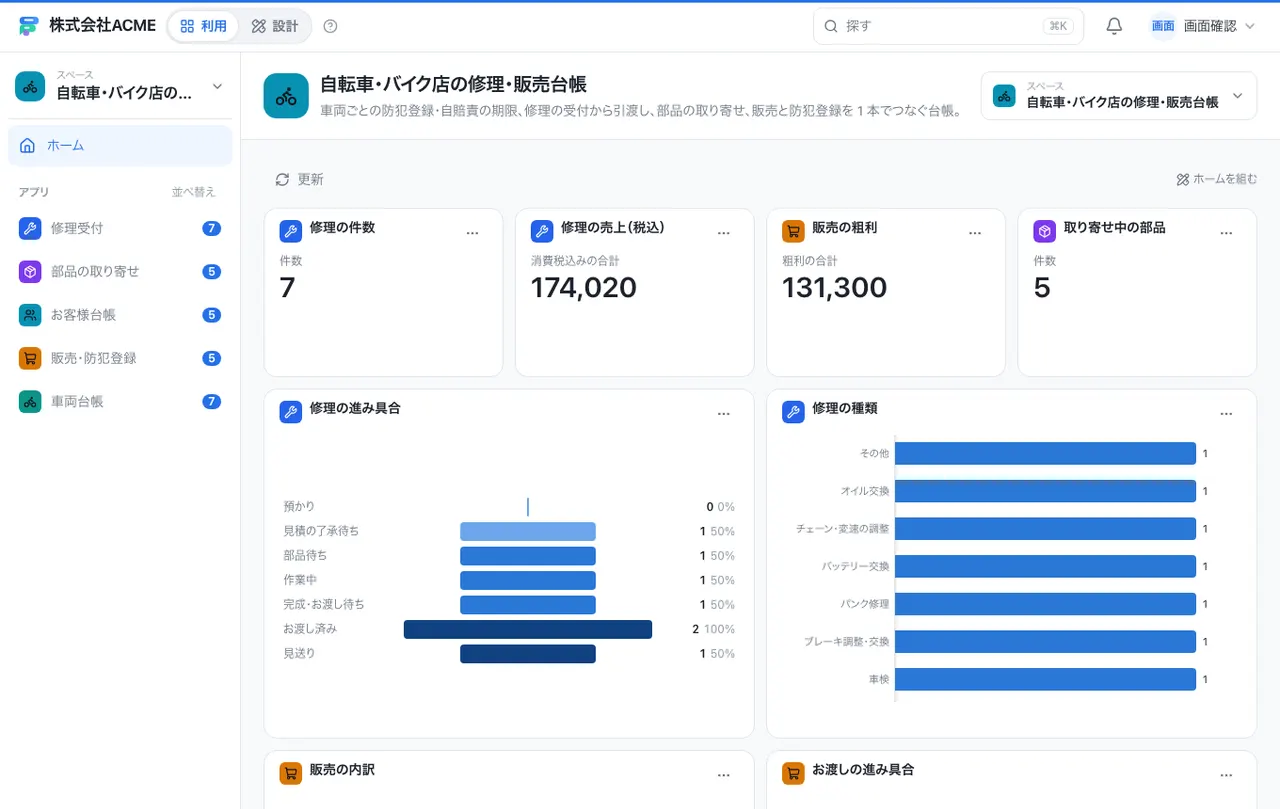Open the header space dropdown on right
Viewport: 1280px width, 809px height.
pos(1119,96)
